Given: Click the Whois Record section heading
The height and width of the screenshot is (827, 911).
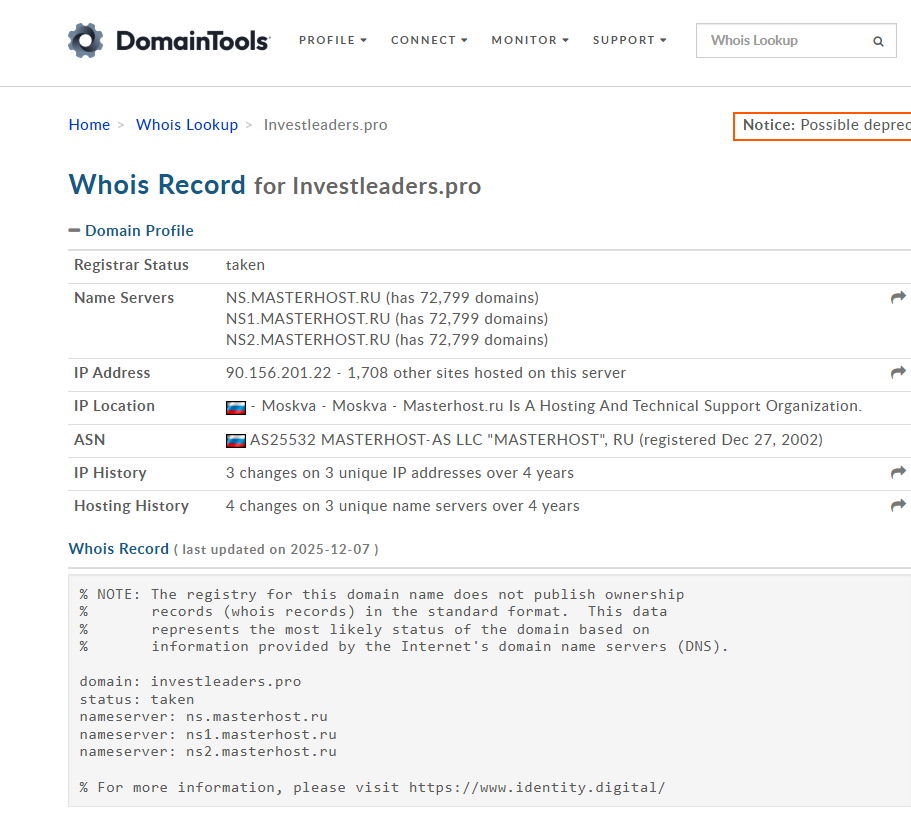Looking at the screenshot, I should (x=118, y=549).
